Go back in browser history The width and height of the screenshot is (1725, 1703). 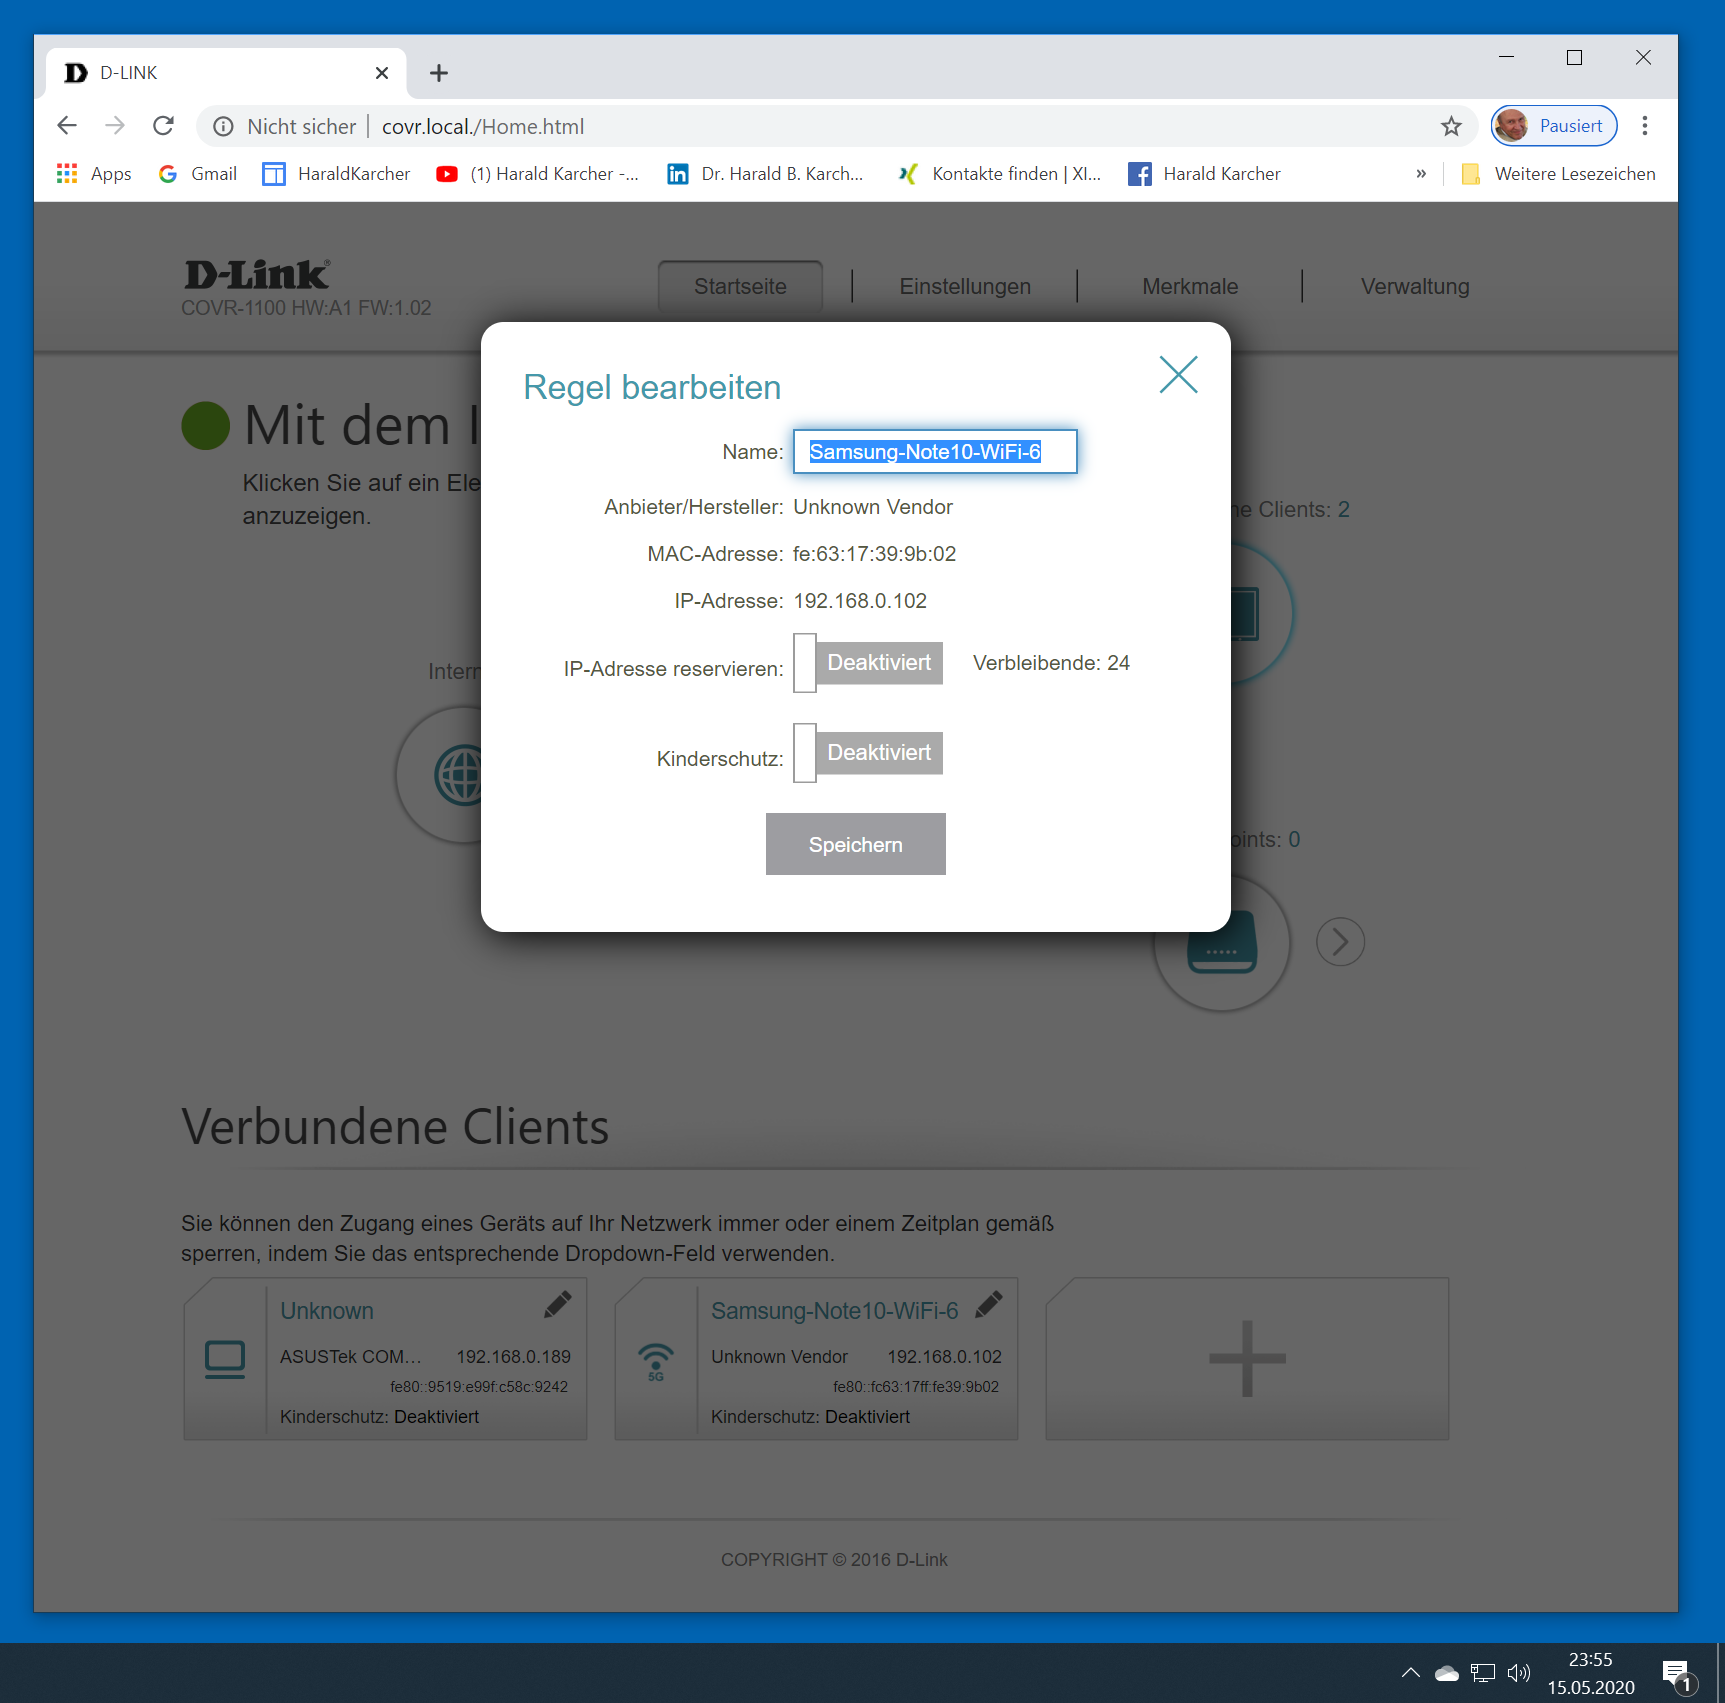click(67, 126)
